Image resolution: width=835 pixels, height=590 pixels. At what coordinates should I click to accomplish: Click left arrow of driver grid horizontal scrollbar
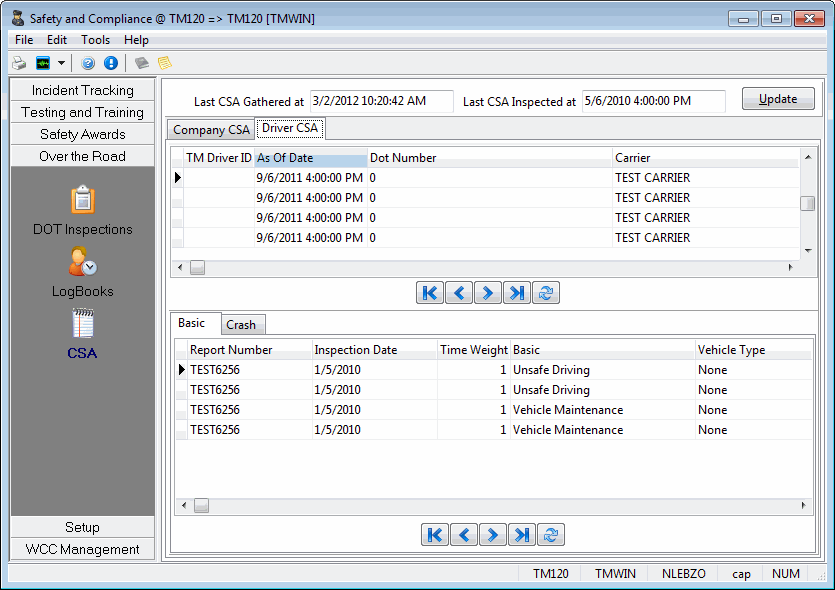pyautogui.click(x=181, y=267)
